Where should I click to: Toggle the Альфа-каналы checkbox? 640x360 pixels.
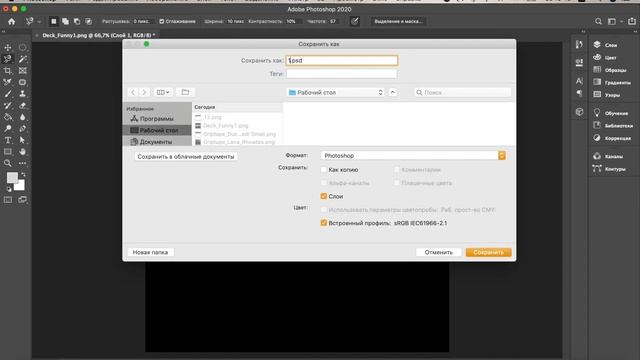pyautogui.click(x=324, y=183)
